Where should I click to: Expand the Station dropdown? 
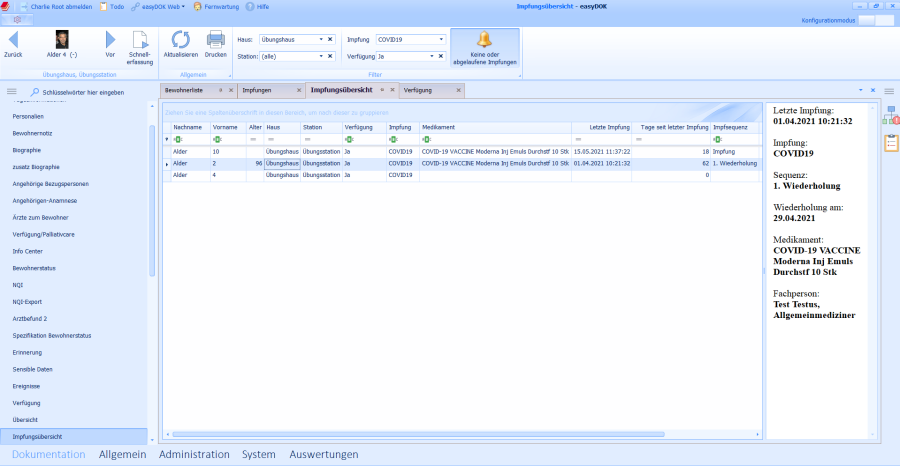[x=330, y=57]
